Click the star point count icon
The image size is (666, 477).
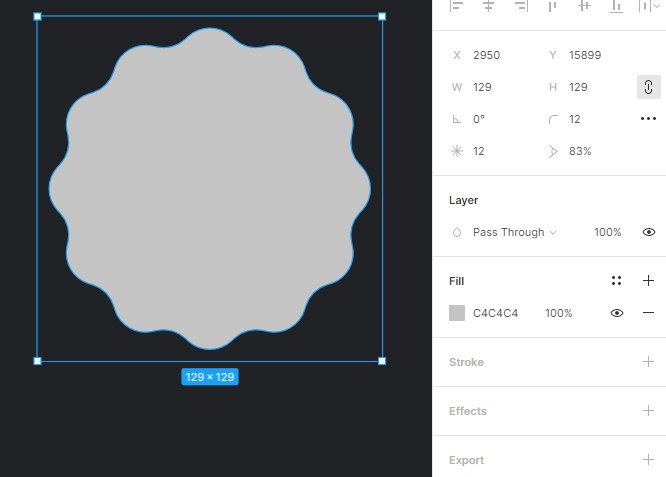click(457, 151)
